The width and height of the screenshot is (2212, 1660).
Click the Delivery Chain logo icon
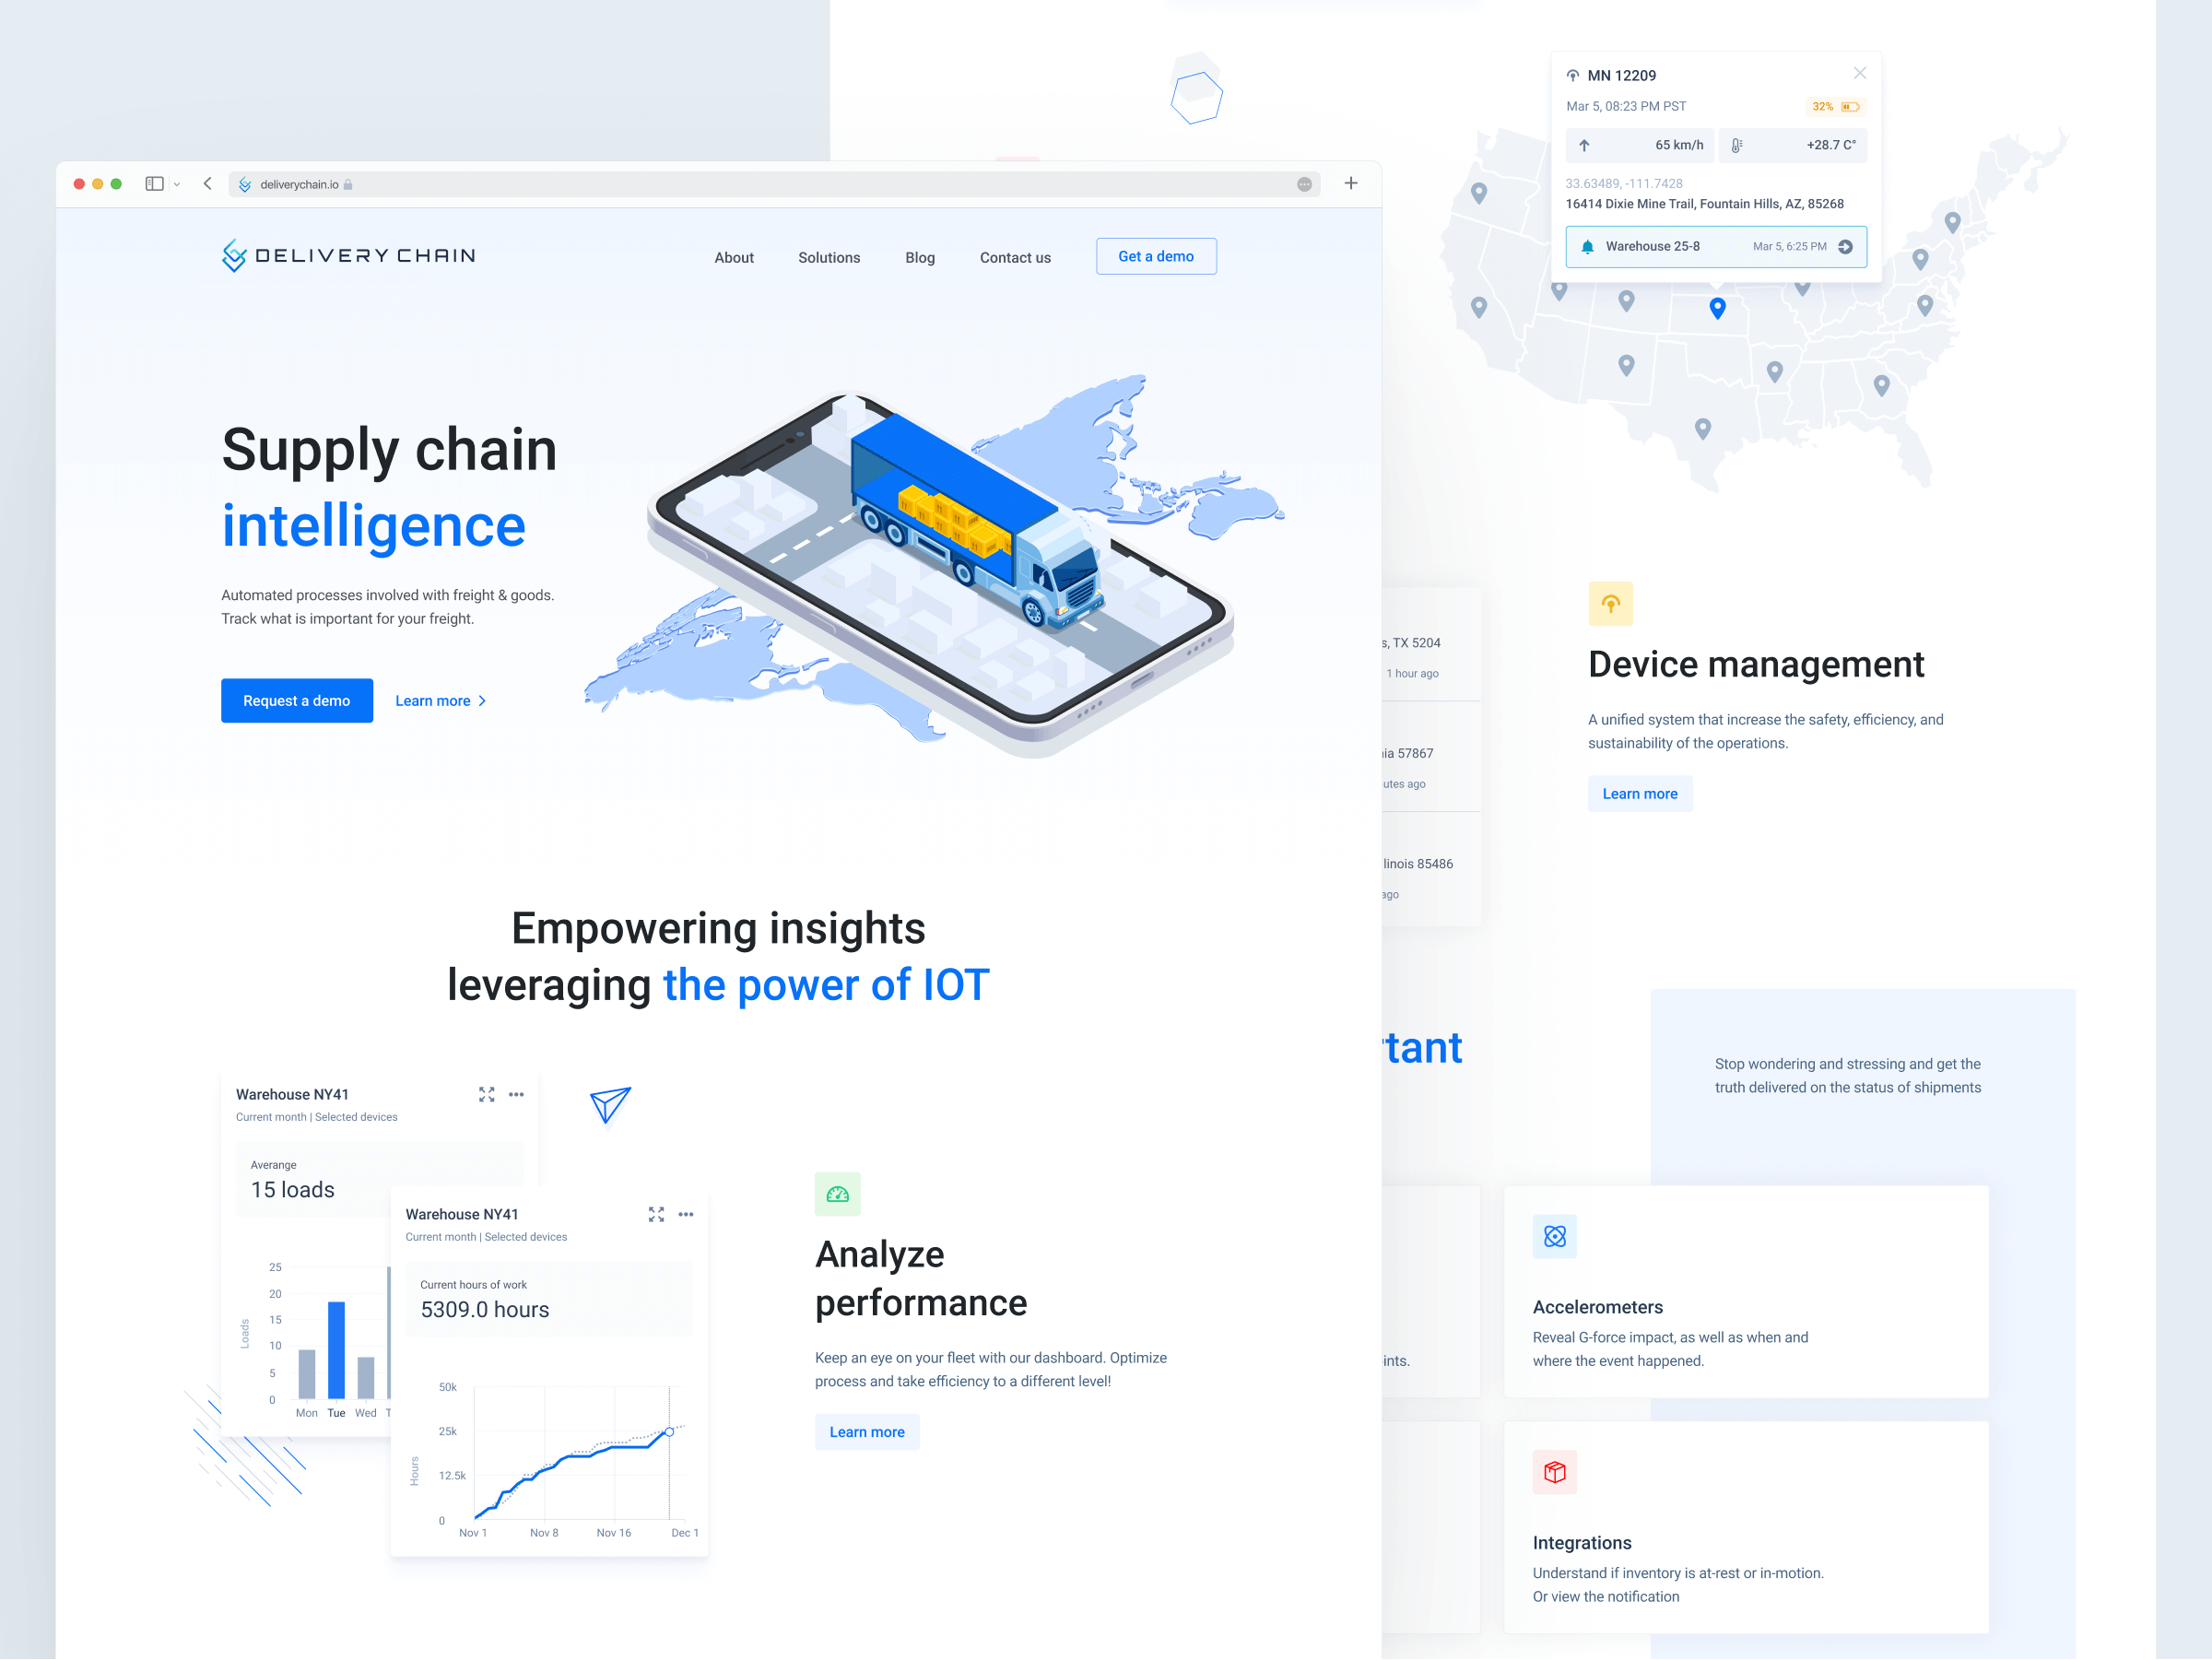(235, 256)
